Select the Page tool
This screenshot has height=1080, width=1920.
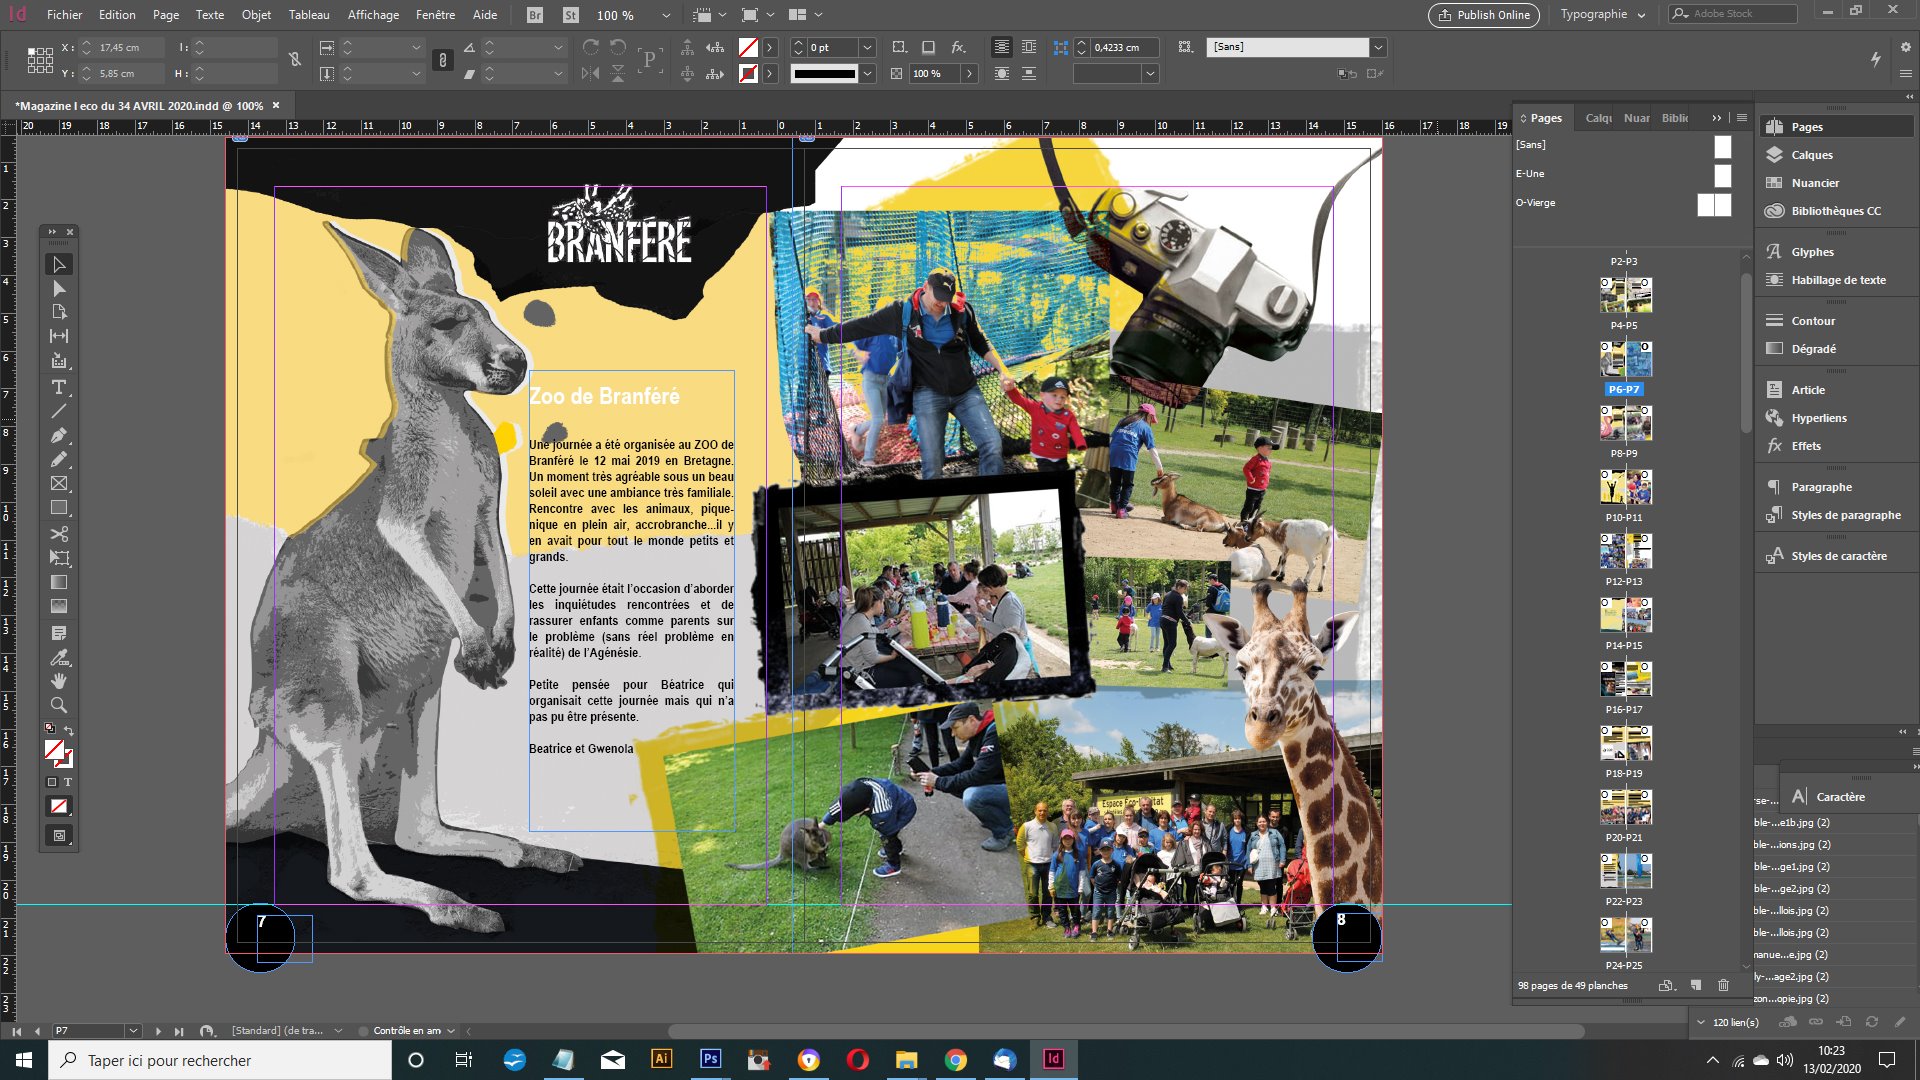[x=59, y=312]
